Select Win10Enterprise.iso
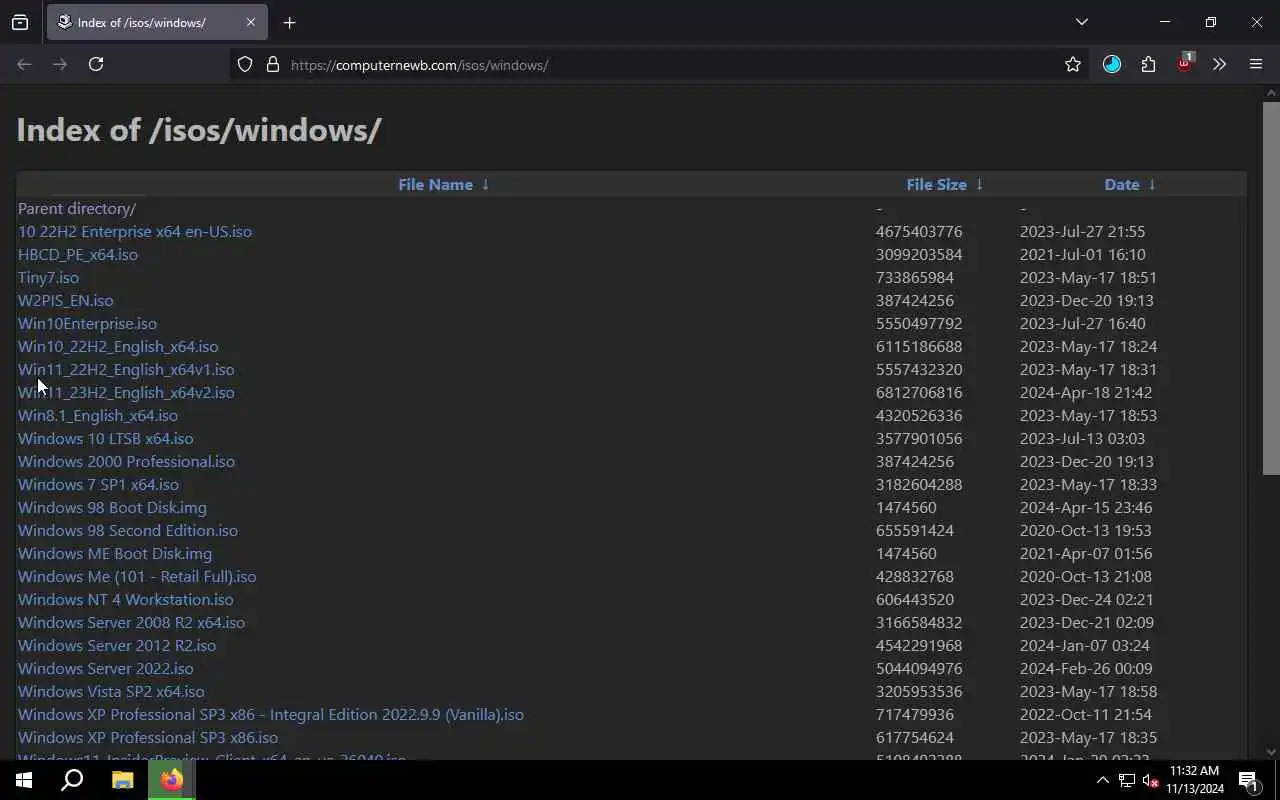Image resolution: width=1280 pixels, height=800 pixels. pyautogui.click(x=87, y=323)
